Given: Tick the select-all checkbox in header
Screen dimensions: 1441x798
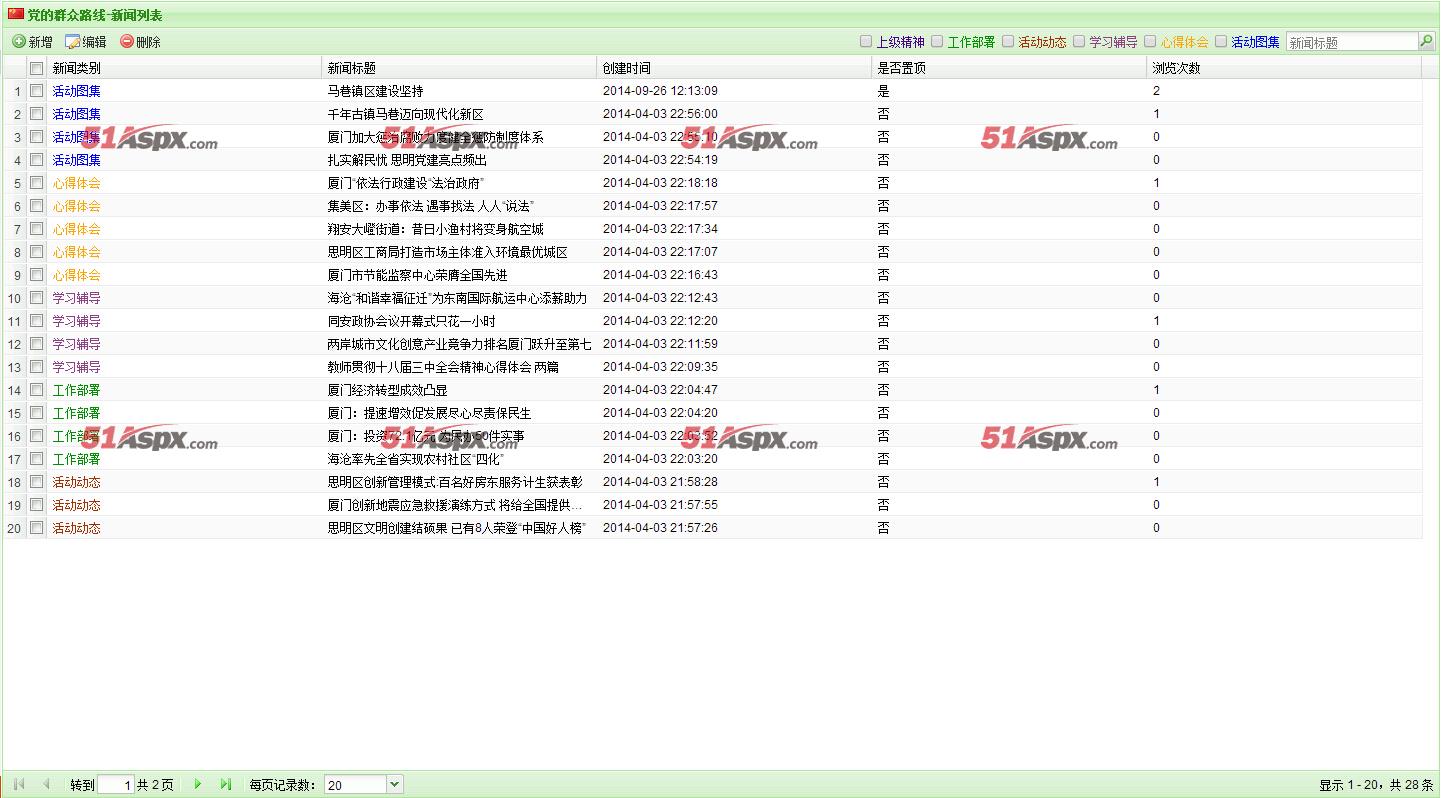Looking at the screenshot, I should (37, 69).
